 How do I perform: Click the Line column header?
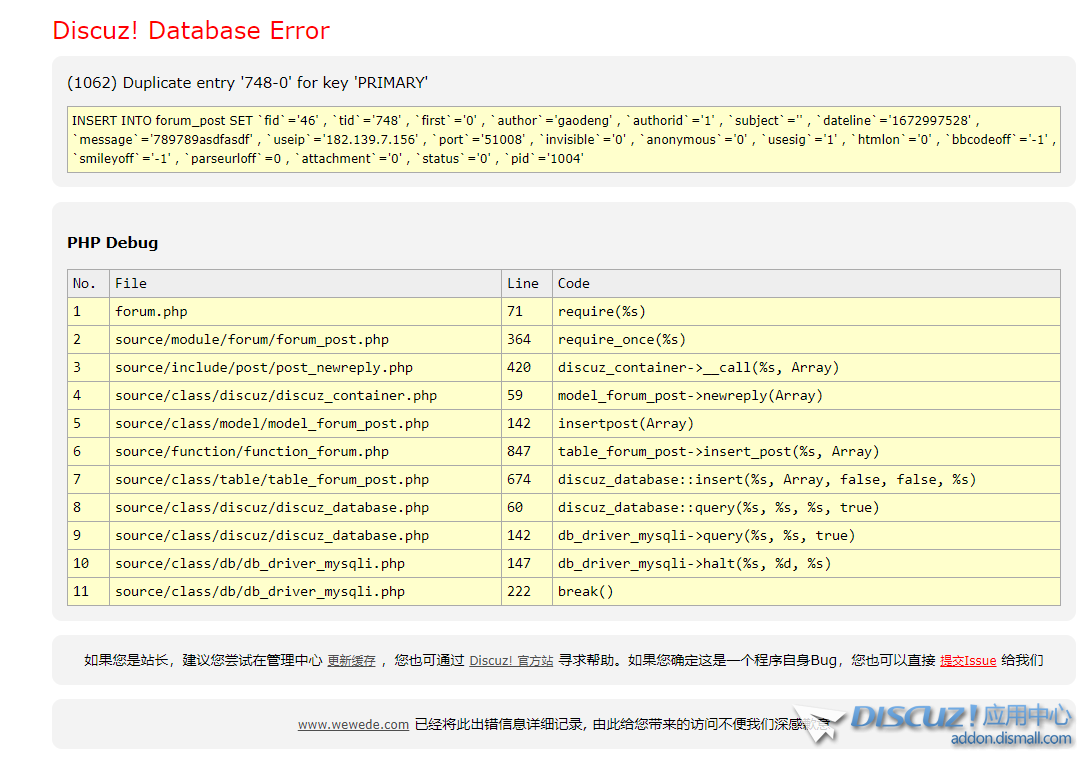[x=522, y=283]
